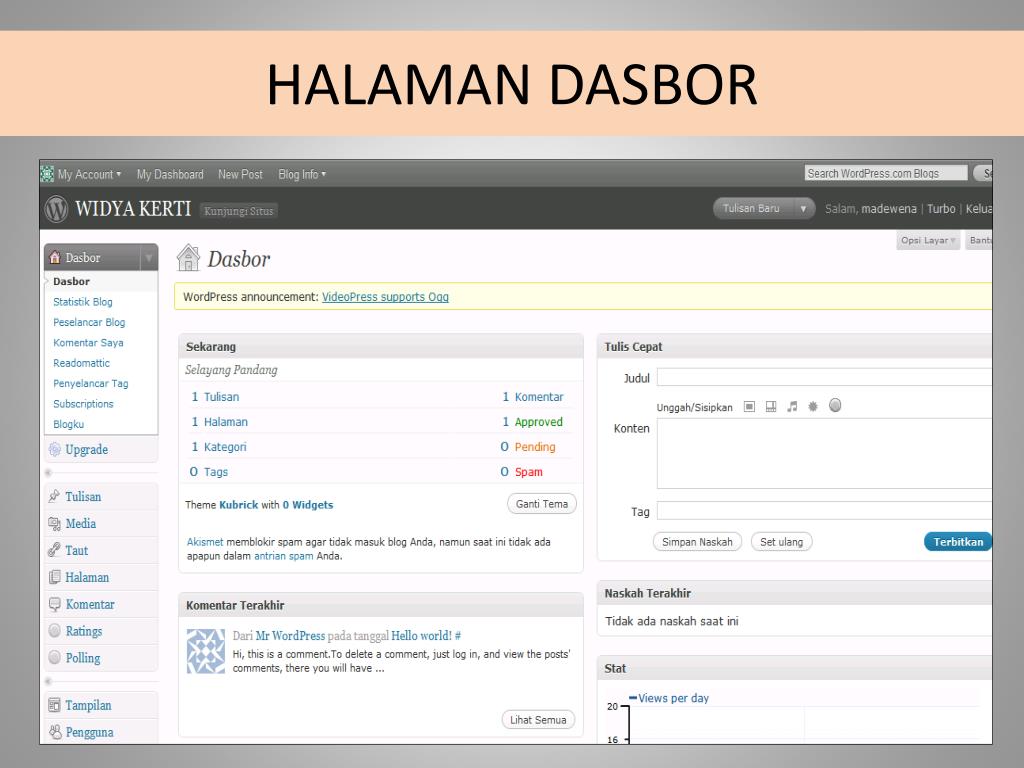Click the Tulisan pin icon in sidebar
Screen dimensions: 1024x768
click(x=55, y=496)
